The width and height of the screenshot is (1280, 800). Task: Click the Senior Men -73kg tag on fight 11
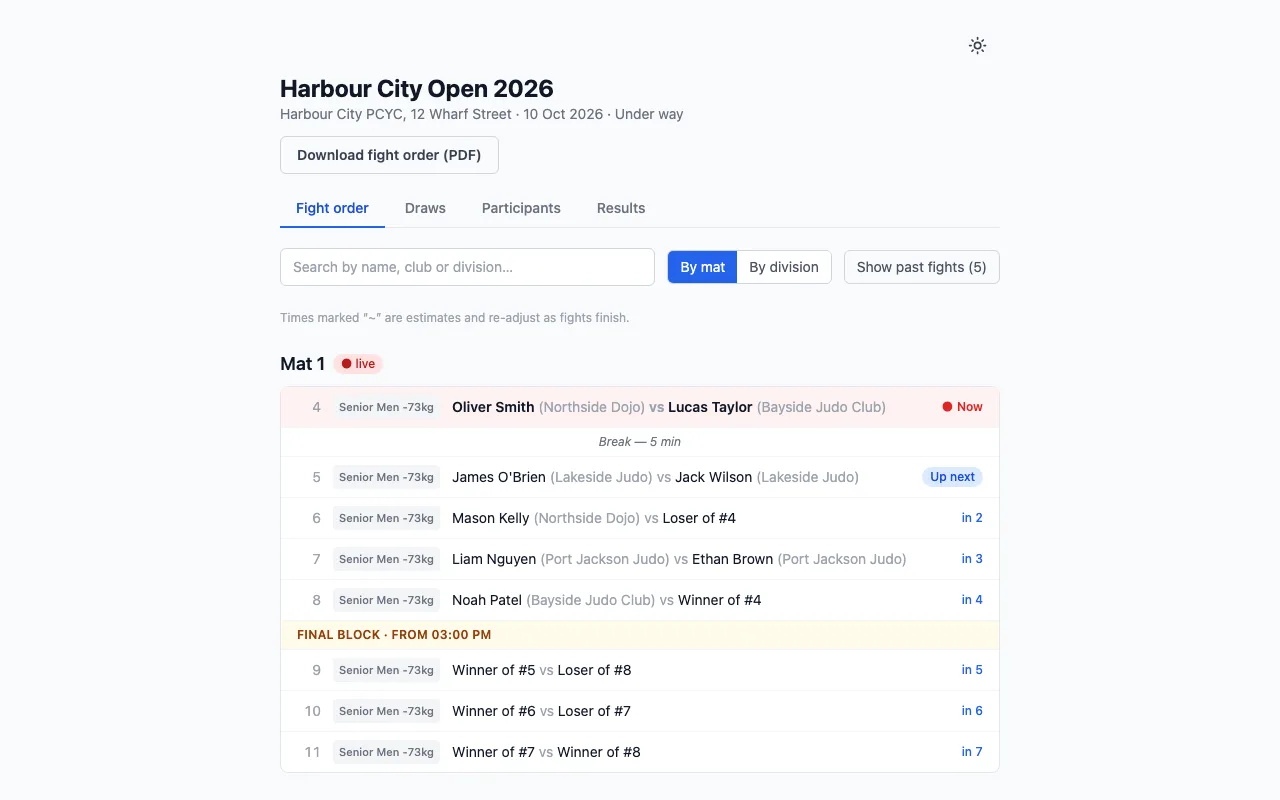(386, 752)
